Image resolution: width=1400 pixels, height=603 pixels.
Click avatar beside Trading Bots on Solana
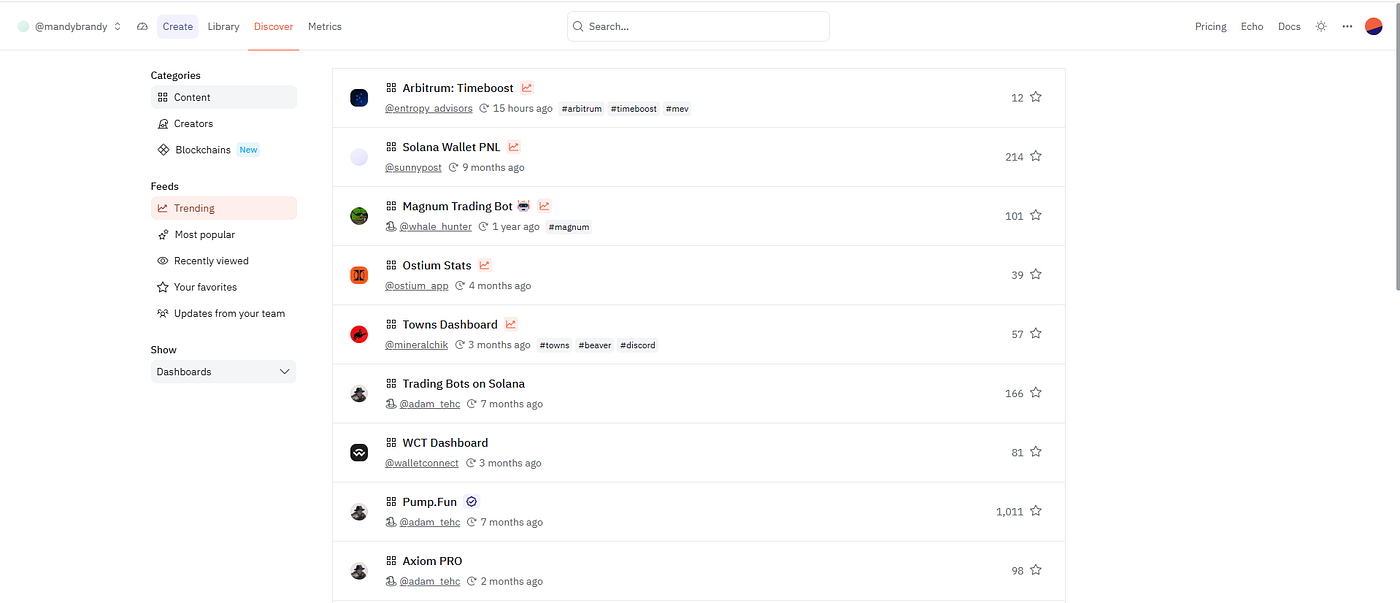[x=359, y=393]
